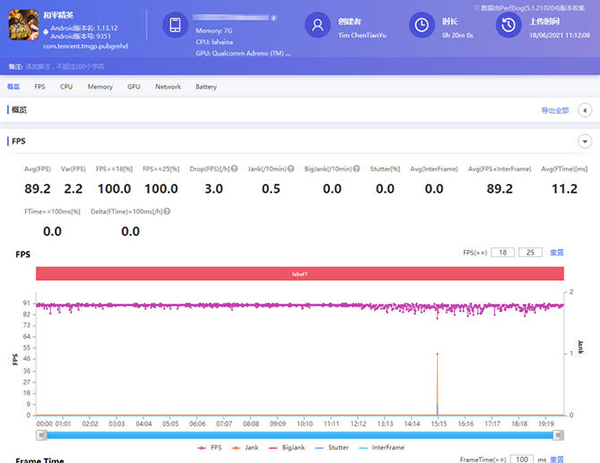Viewport: 600px width, 463px height.
Task: Click help icon beside Delta(FTime)>100ms
Action: 166,212
